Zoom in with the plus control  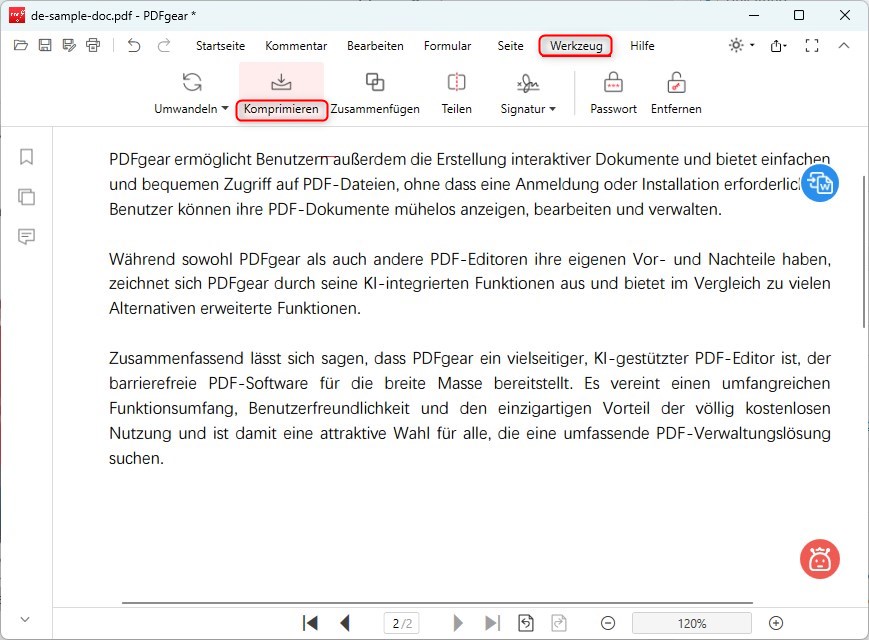point(776,622)
